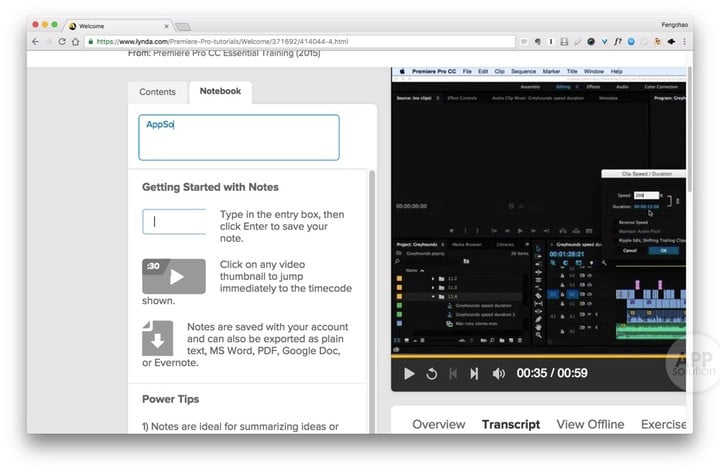Click the orange video progress bar

pos(538,356)
